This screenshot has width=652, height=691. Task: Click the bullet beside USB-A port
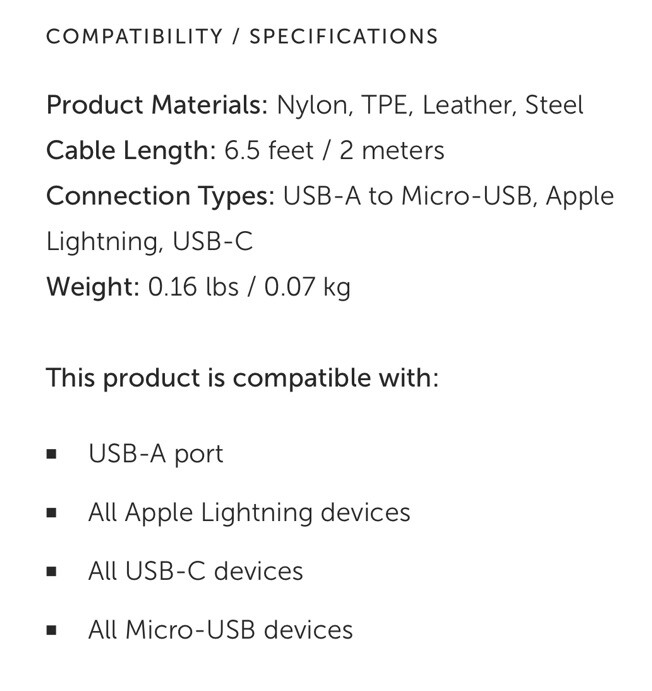click(x=52, y=454)
